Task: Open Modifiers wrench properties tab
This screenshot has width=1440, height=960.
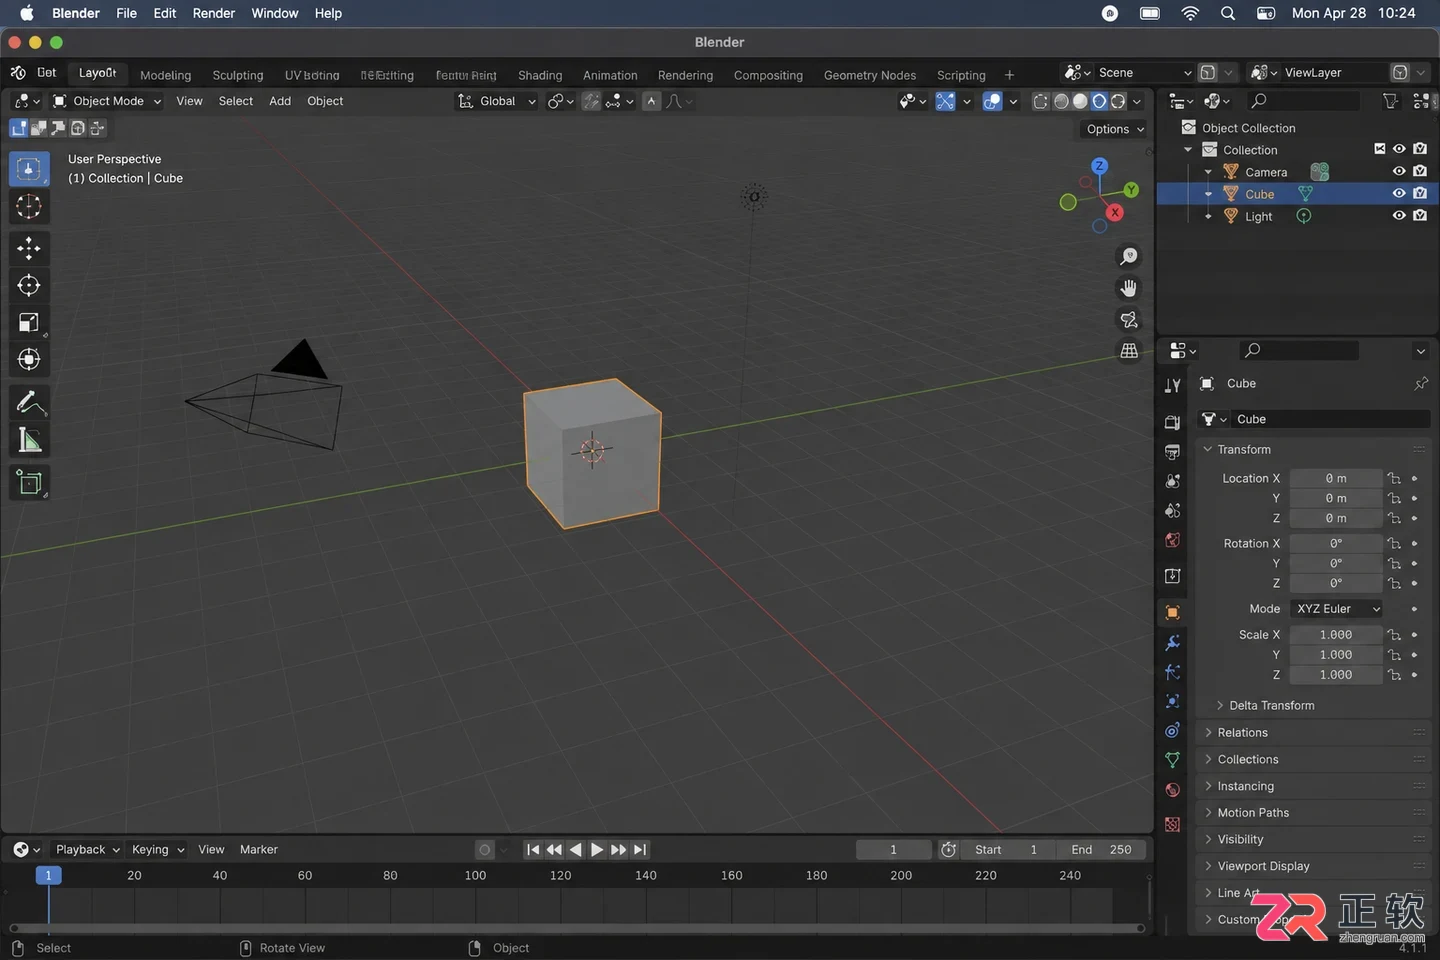Action: (x=1173, y=642)
